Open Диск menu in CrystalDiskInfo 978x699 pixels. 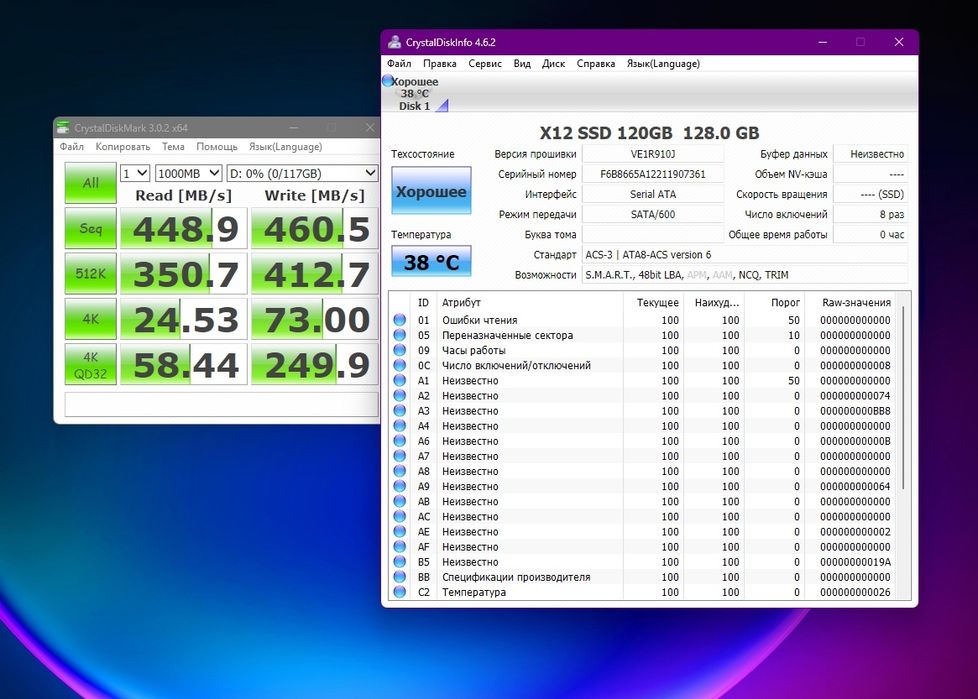point(553,64)
